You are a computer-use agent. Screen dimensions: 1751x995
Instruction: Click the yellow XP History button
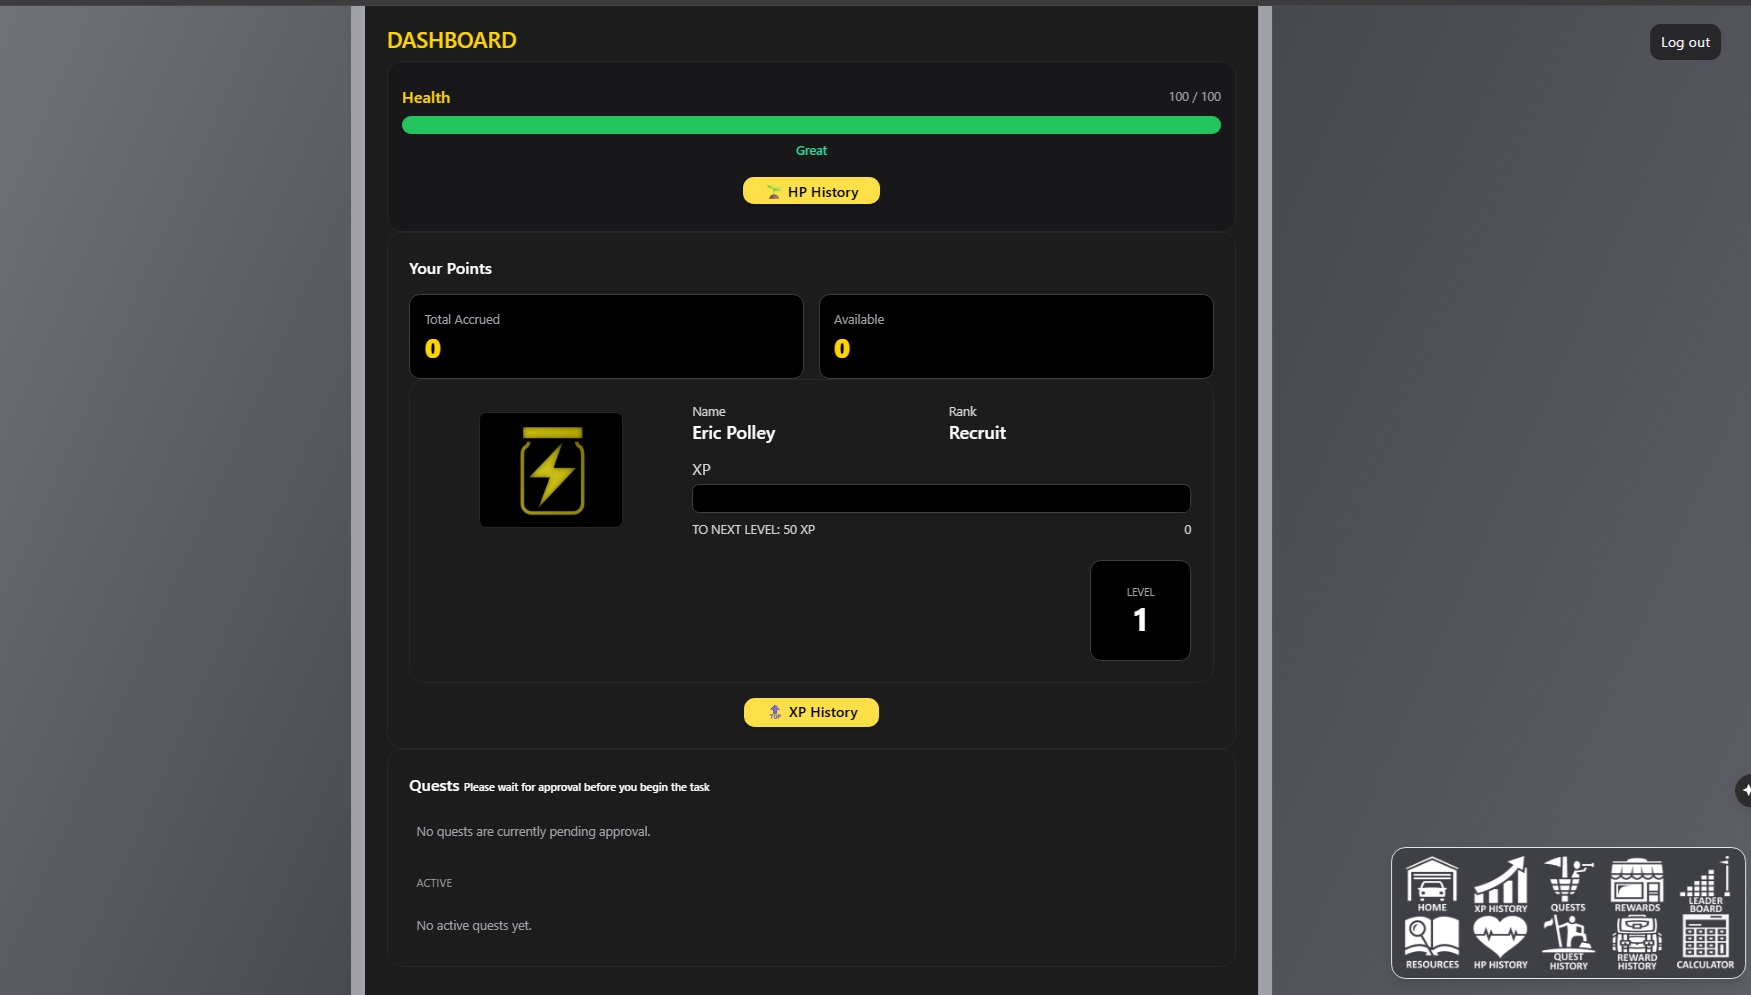[811, 712]
